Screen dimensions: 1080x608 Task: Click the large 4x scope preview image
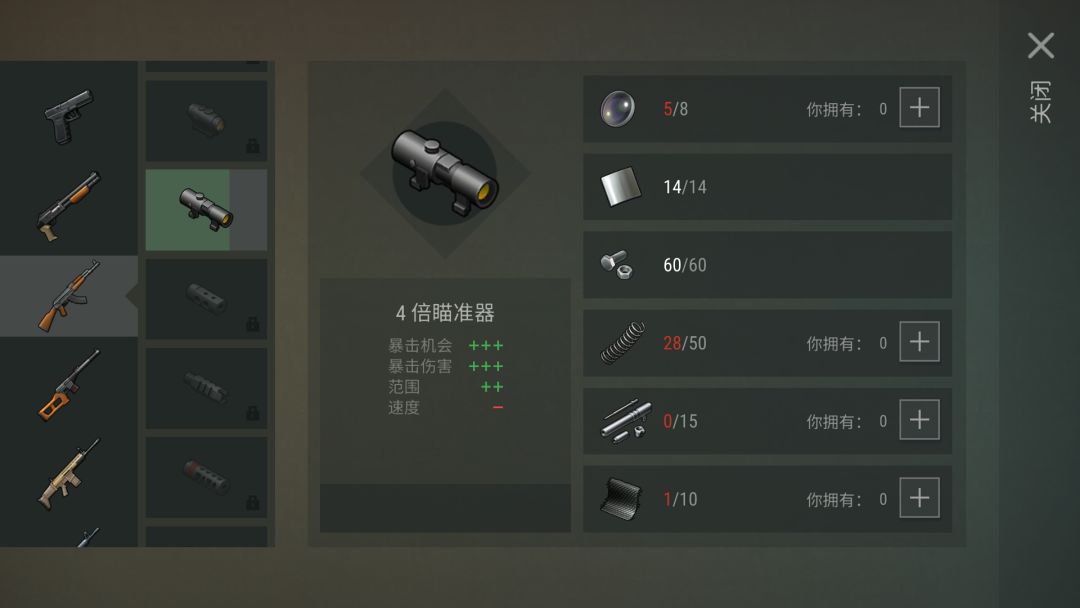click(x=445, y=174)
